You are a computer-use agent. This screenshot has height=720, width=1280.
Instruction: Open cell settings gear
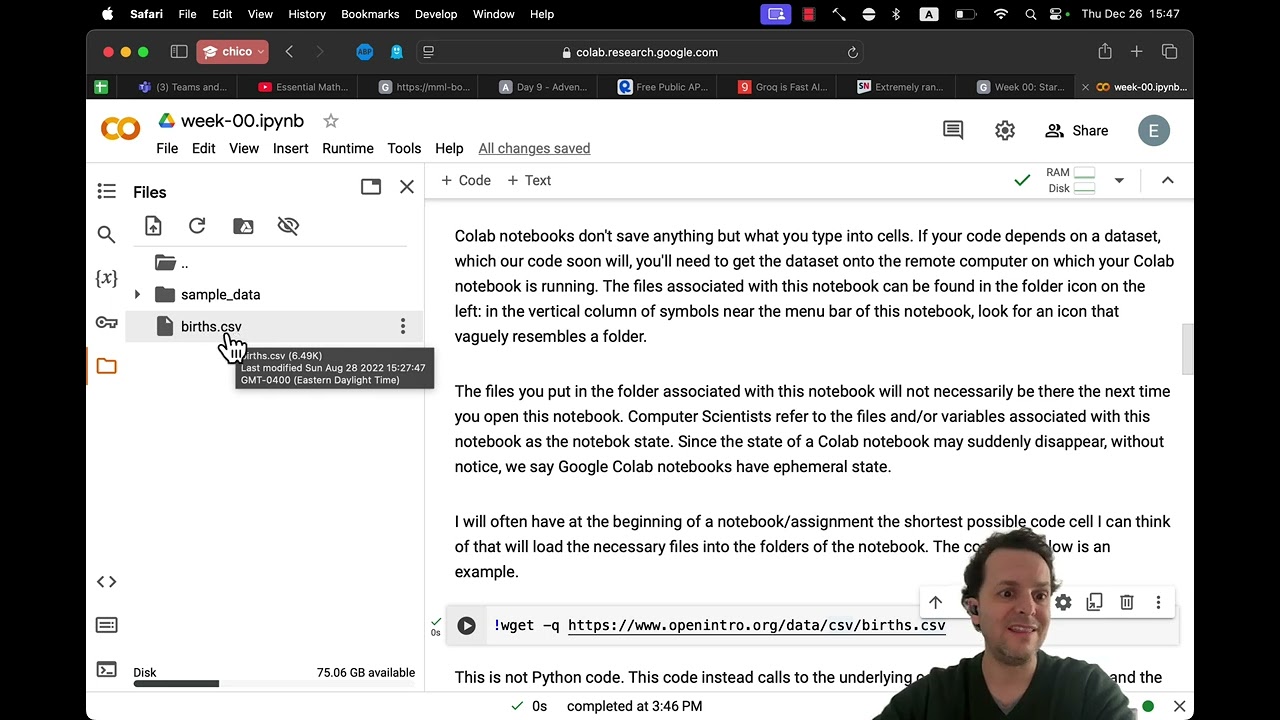coord(1063,602)
